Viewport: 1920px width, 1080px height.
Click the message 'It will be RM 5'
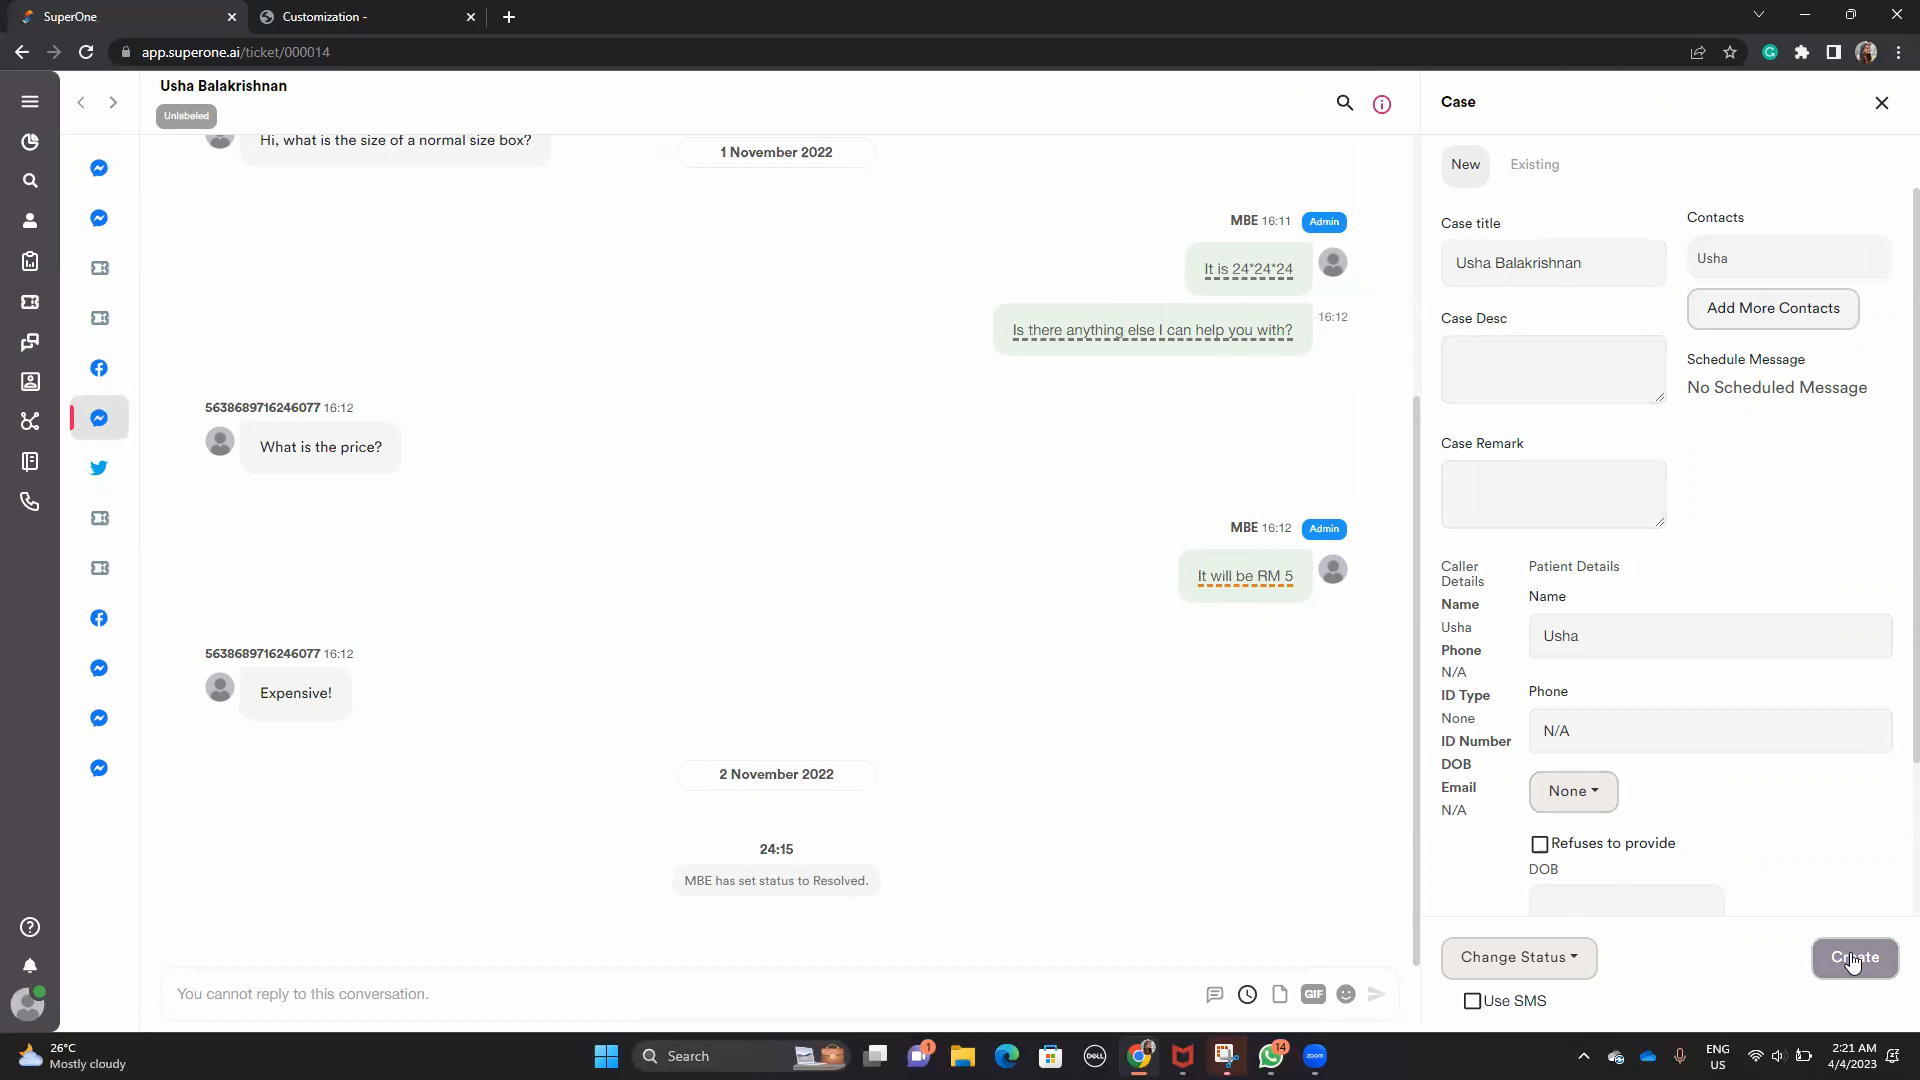[1245, 577]
